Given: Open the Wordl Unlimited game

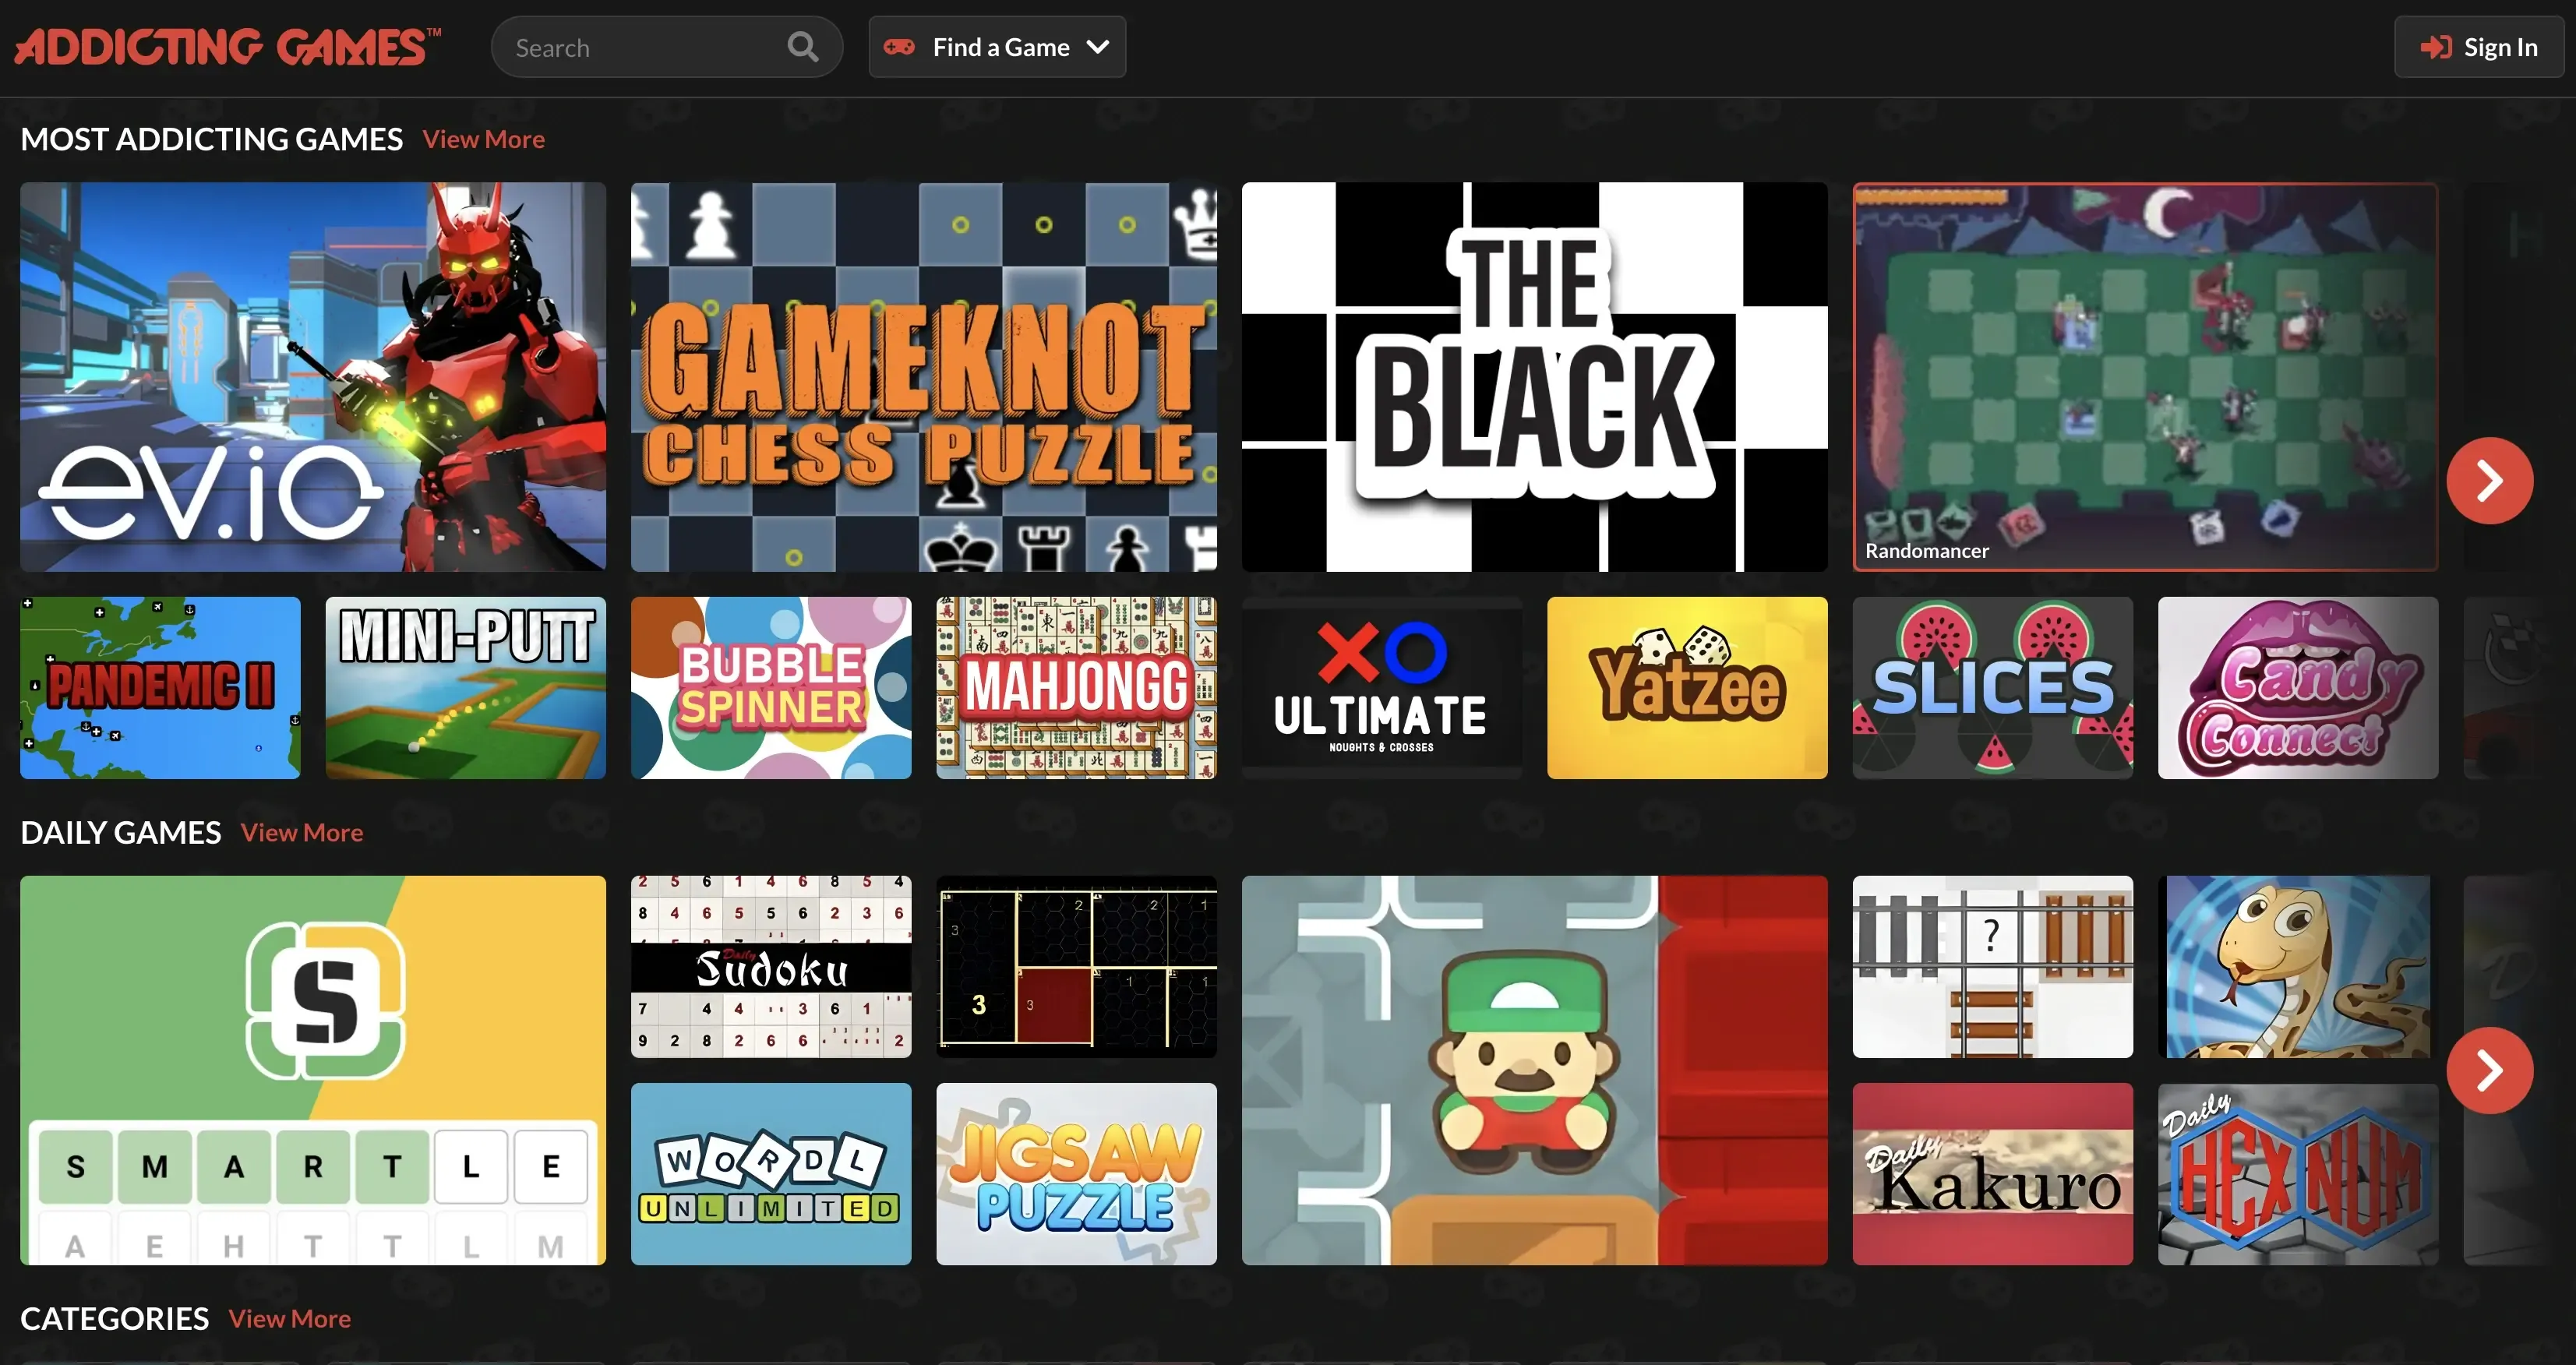Looking at the screenshot, I should click(771, 1174).
